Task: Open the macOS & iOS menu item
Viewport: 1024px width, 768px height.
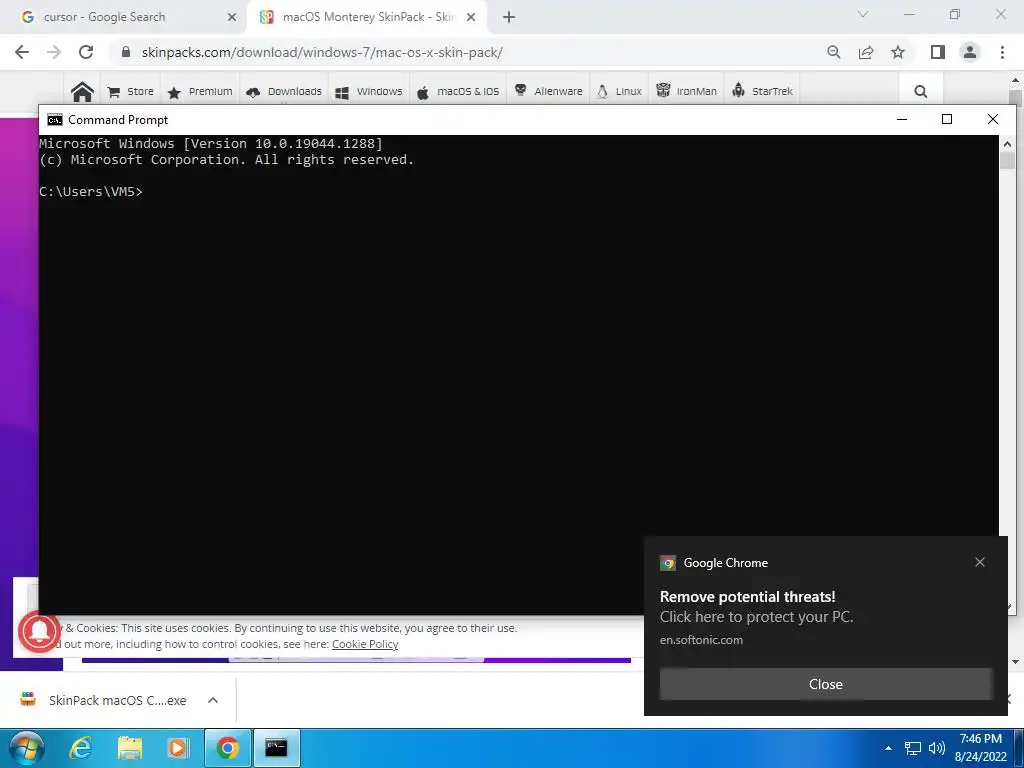Action: pos(457,91)
